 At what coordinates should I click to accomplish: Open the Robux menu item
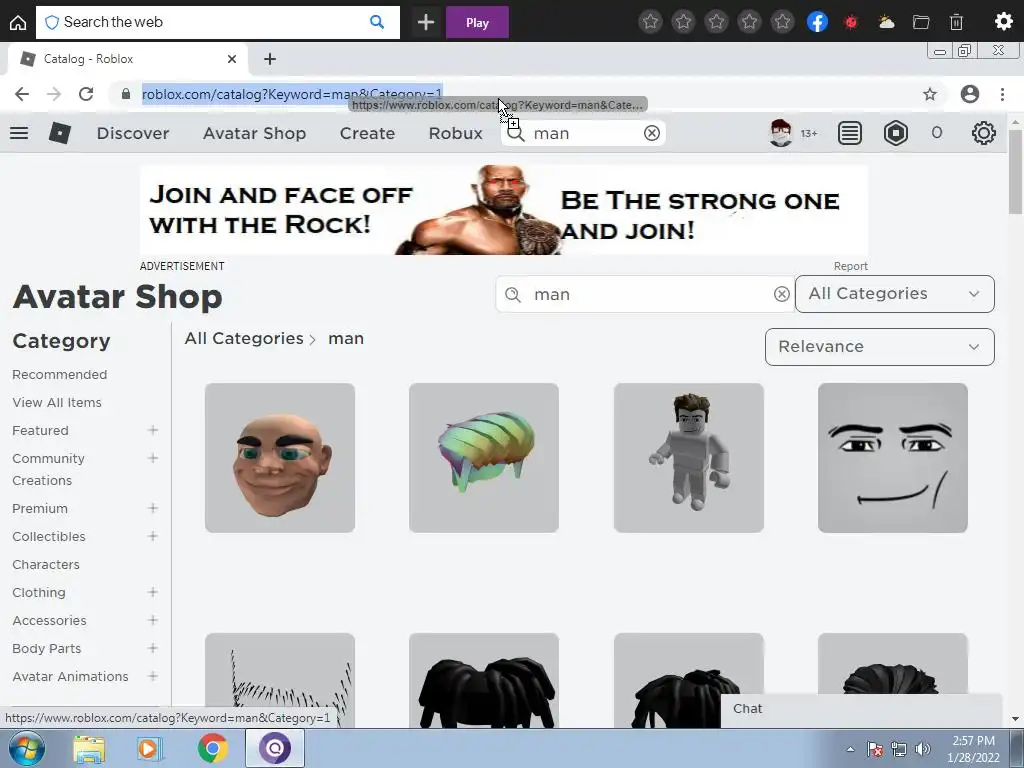(455, 133)
